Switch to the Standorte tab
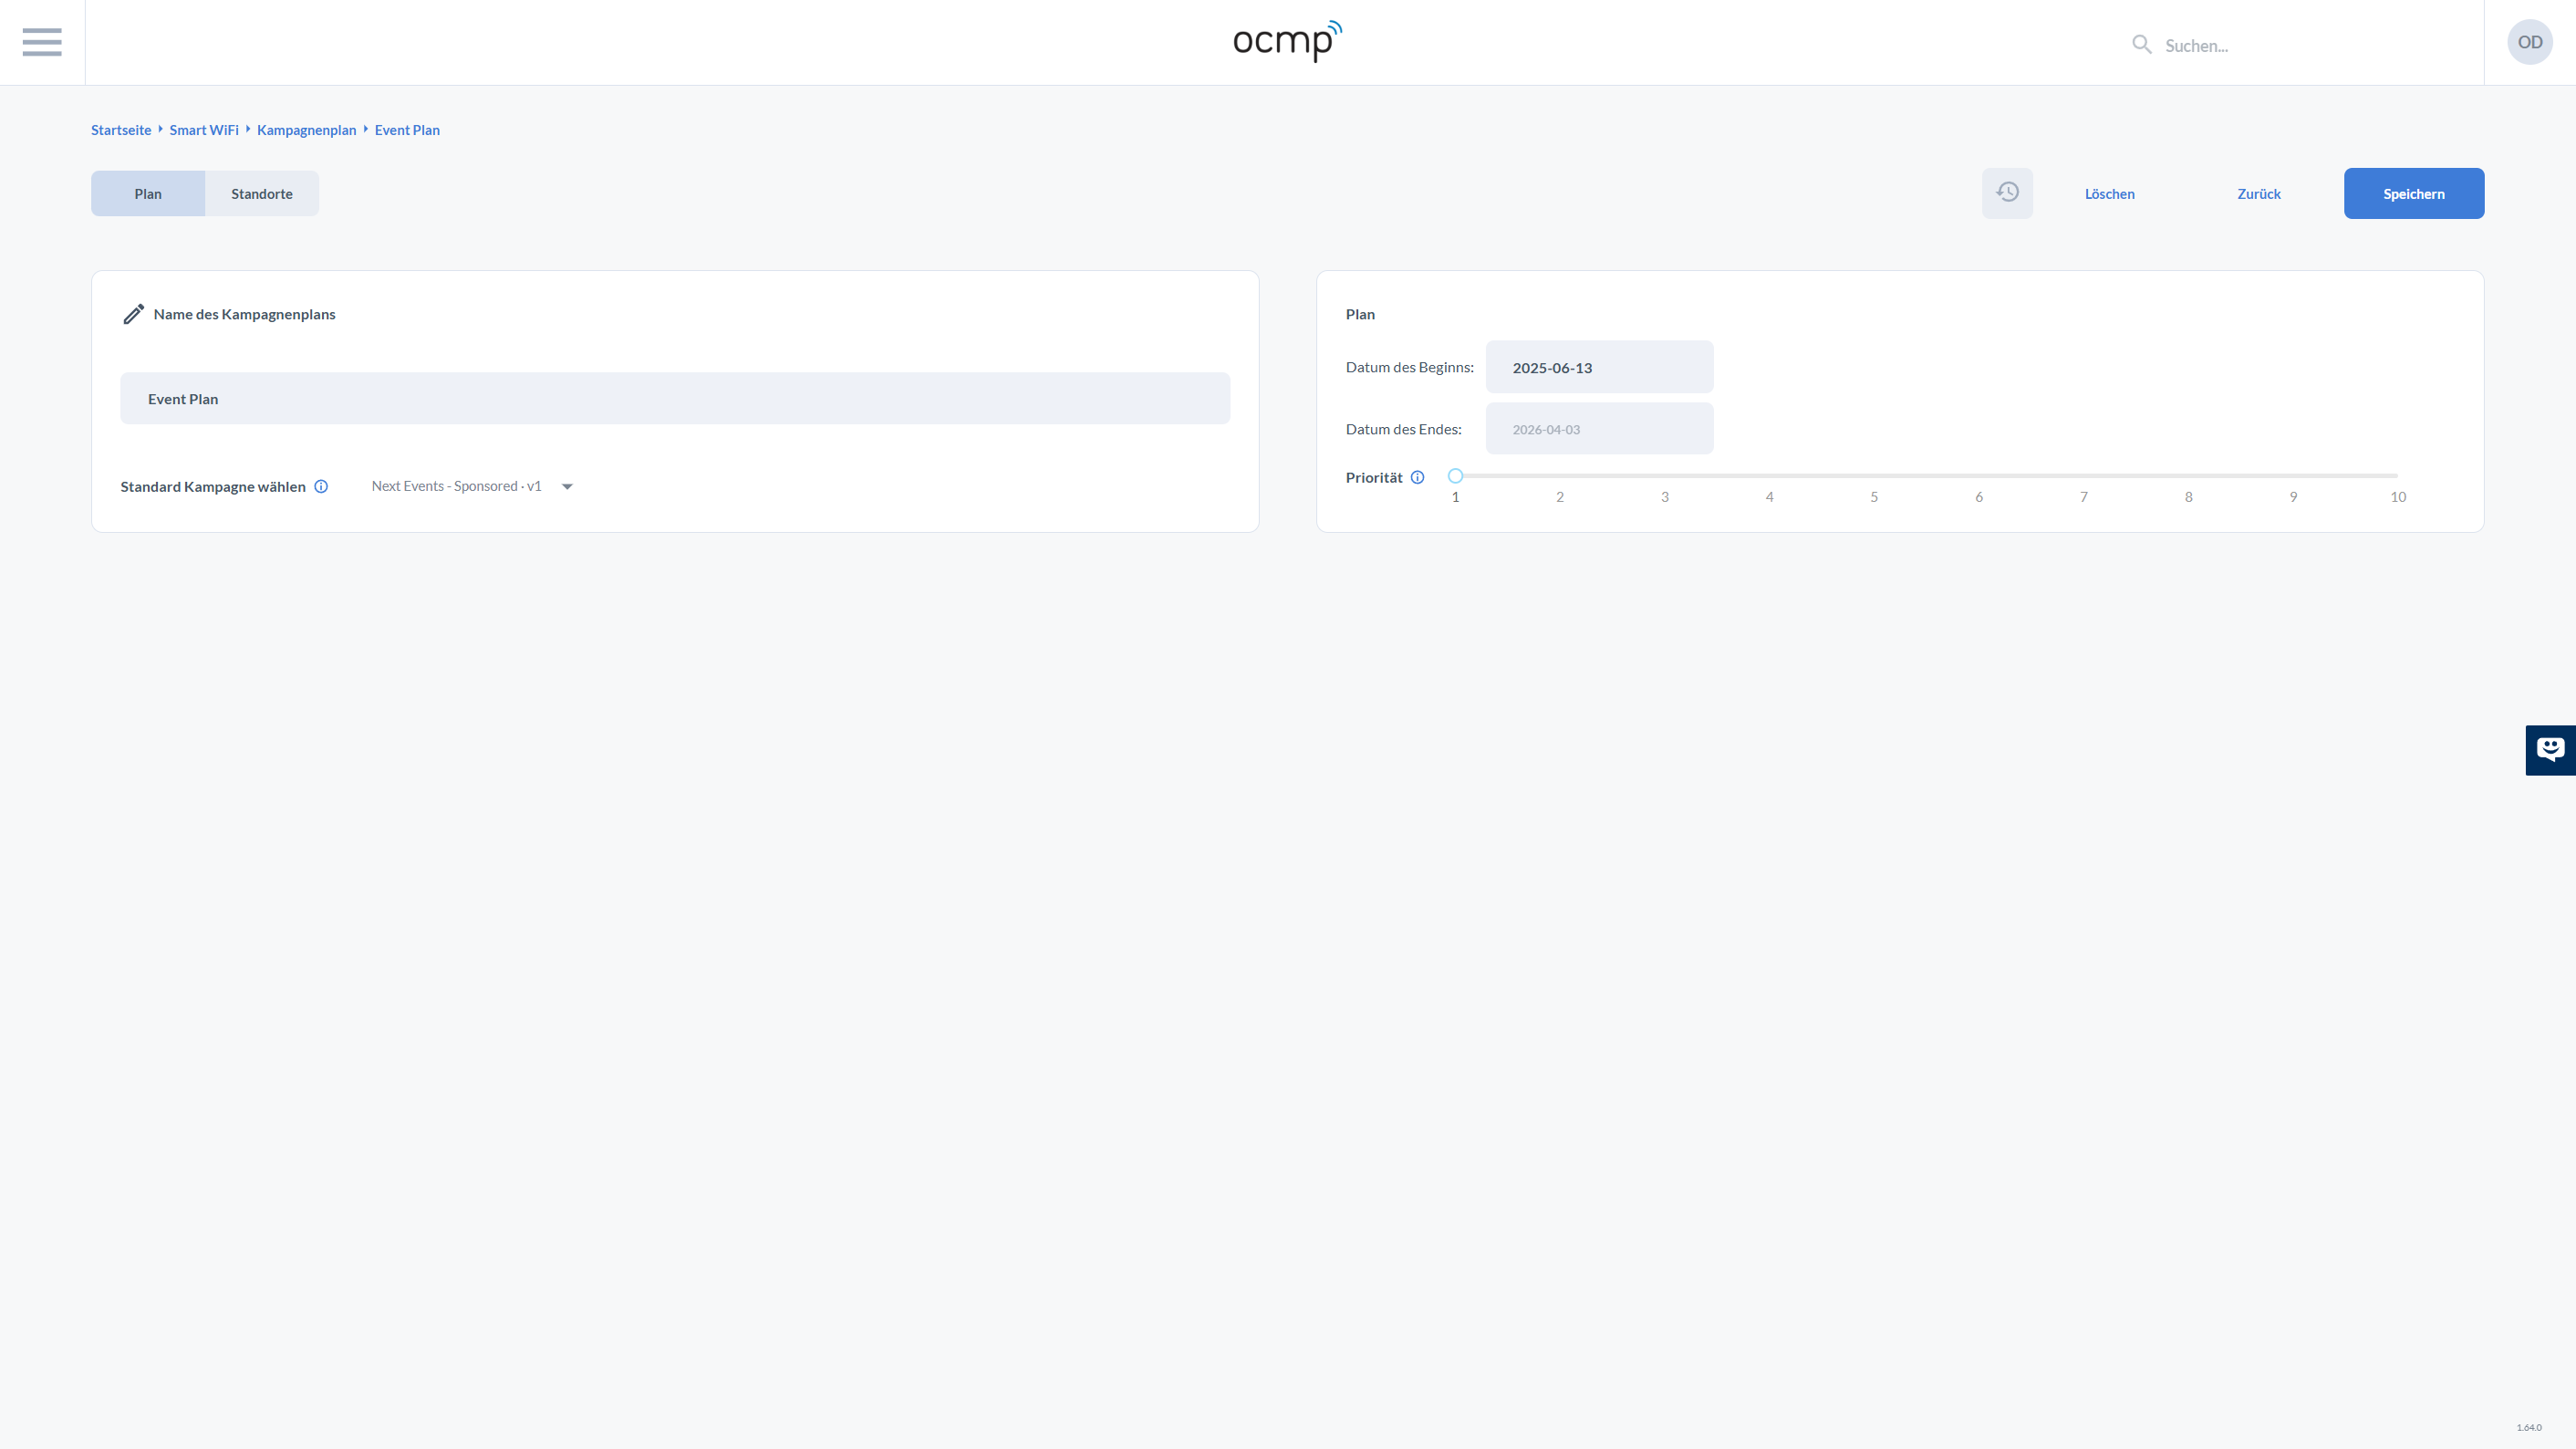The width and height of the screenshot is (2576, 1449). [262, 194]
